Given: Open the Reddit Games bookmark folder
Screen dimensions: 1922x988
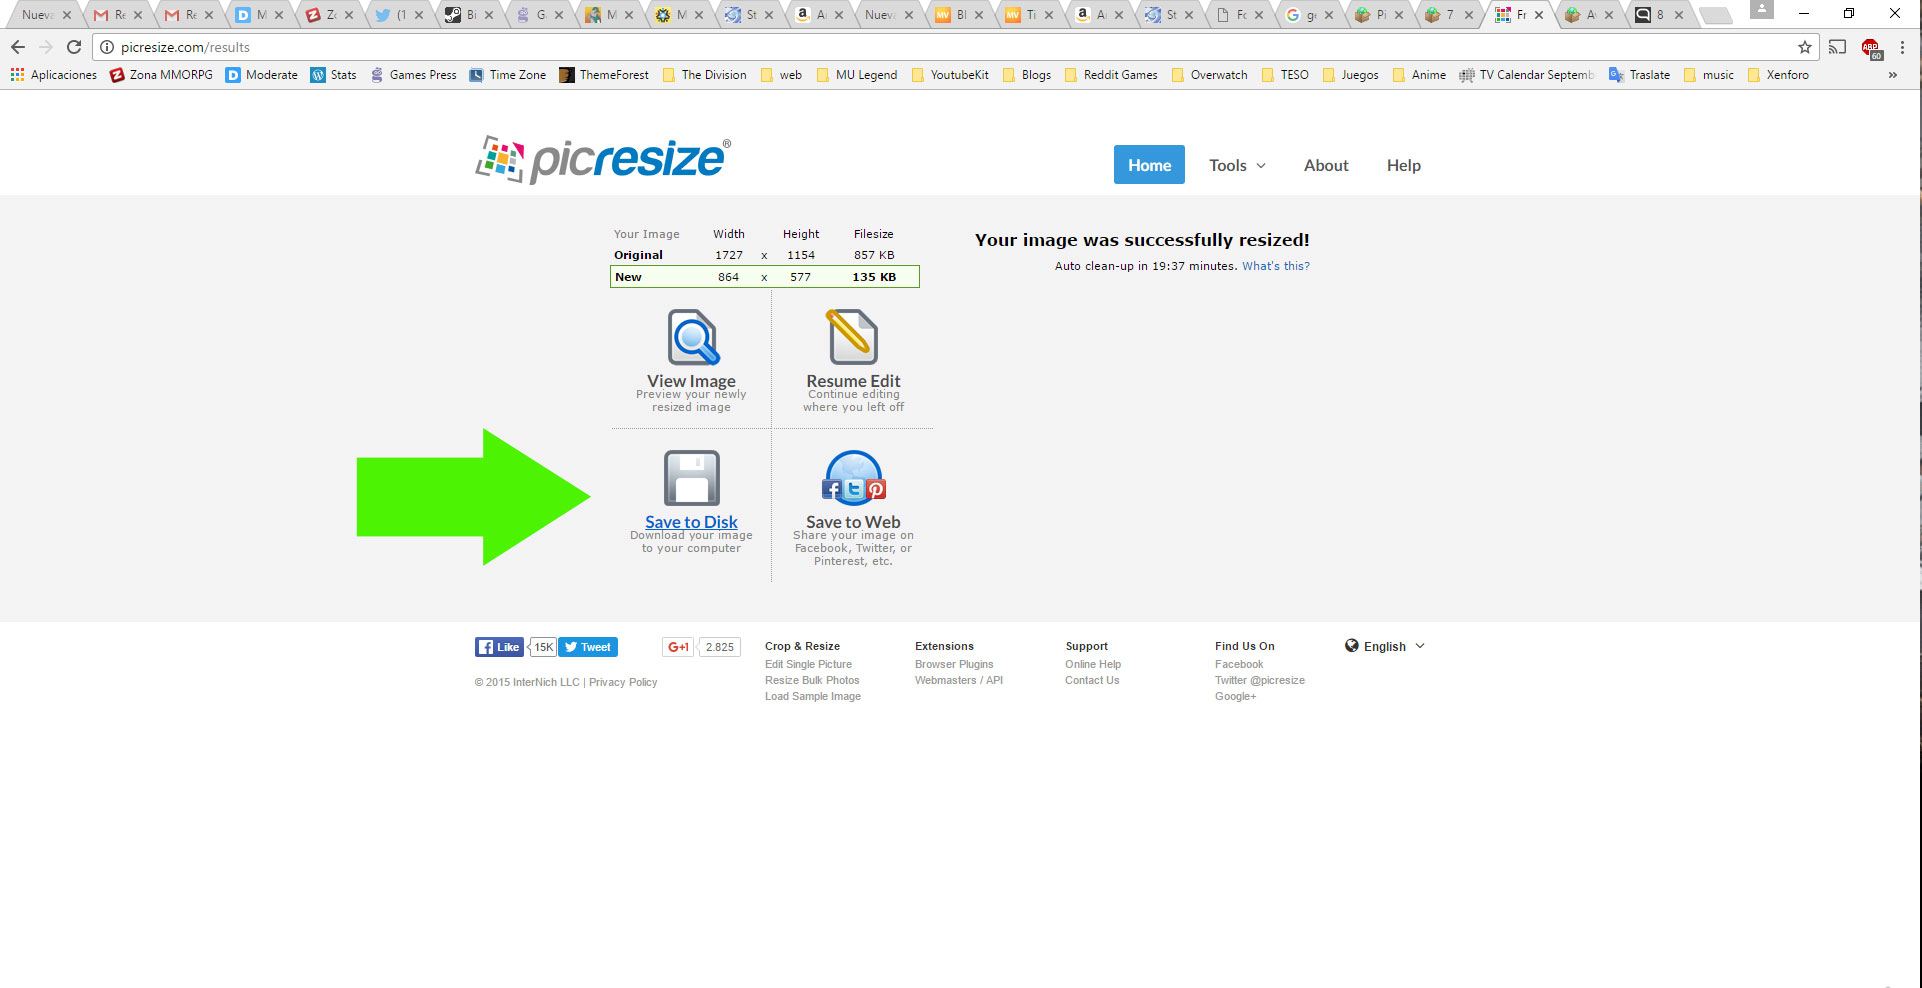Looking at the screenshot, I should 1111,75.
